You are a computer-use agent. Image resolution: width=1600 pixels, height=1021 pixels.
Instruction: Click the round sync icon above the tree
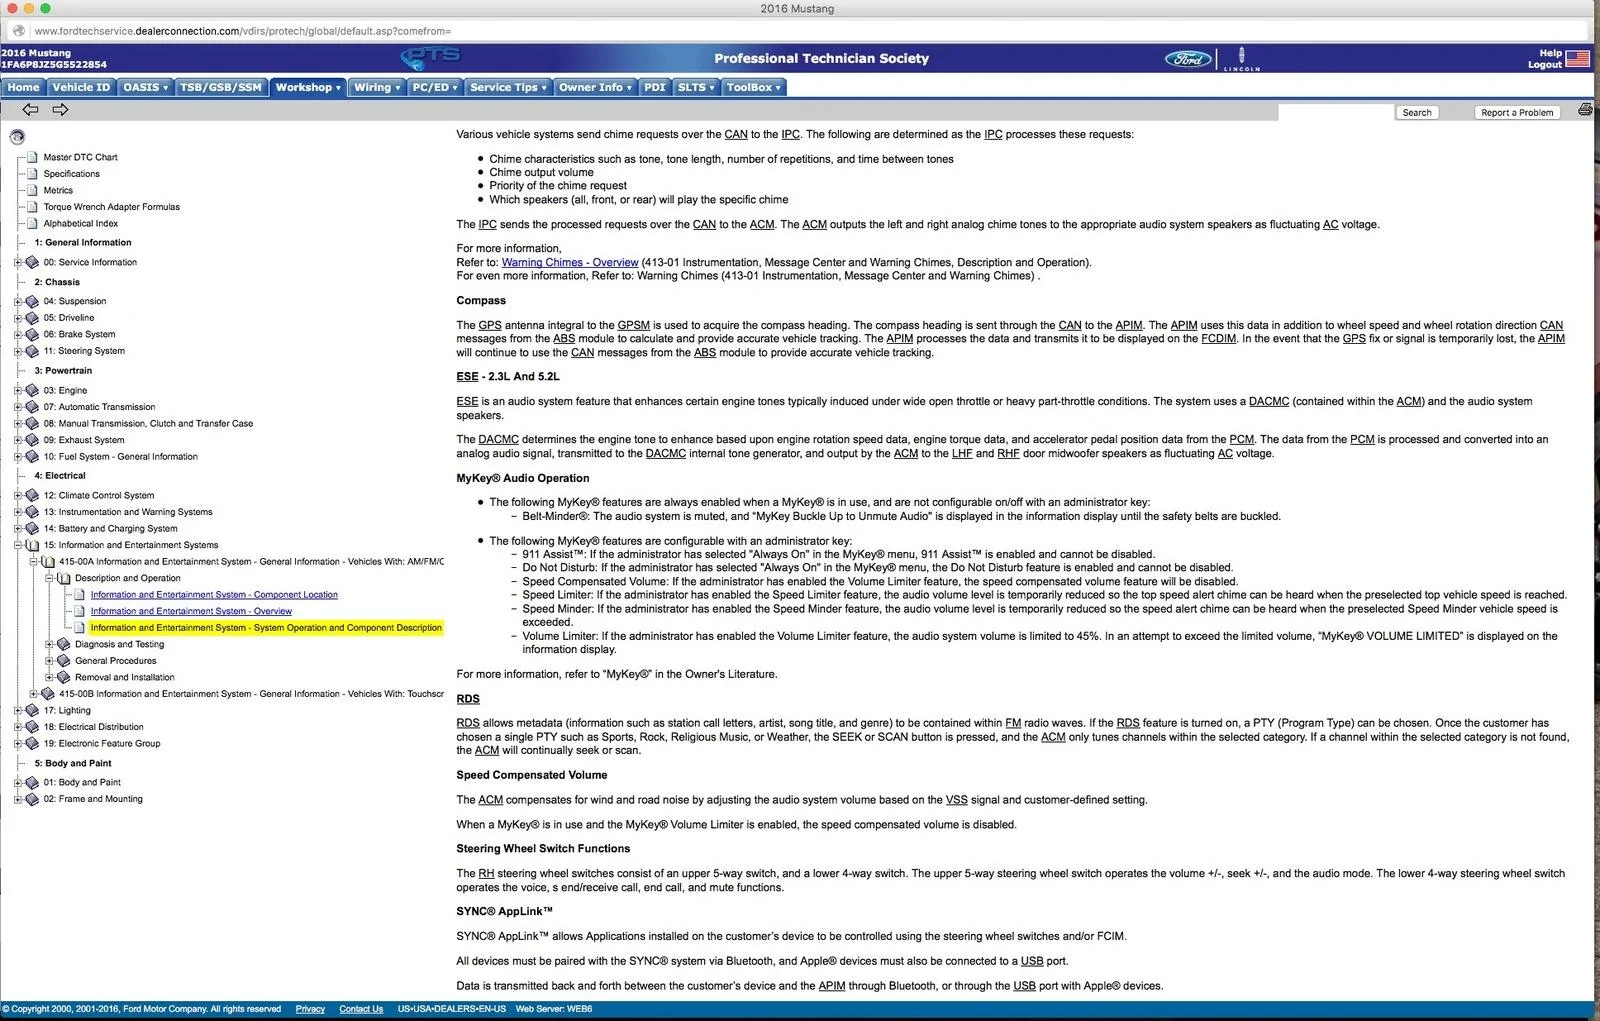[x=17, y=137]
